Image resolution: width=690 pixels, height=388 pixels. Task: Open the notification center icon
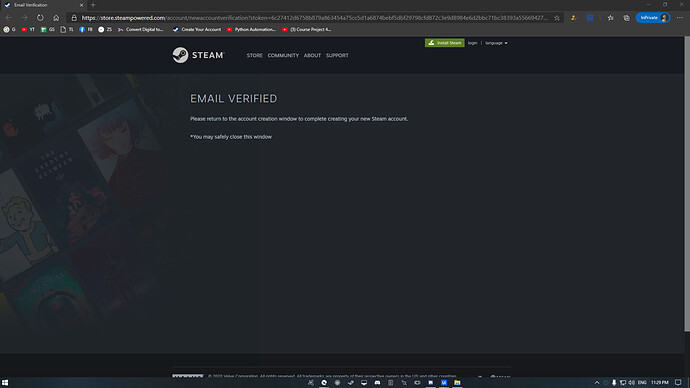678,383
